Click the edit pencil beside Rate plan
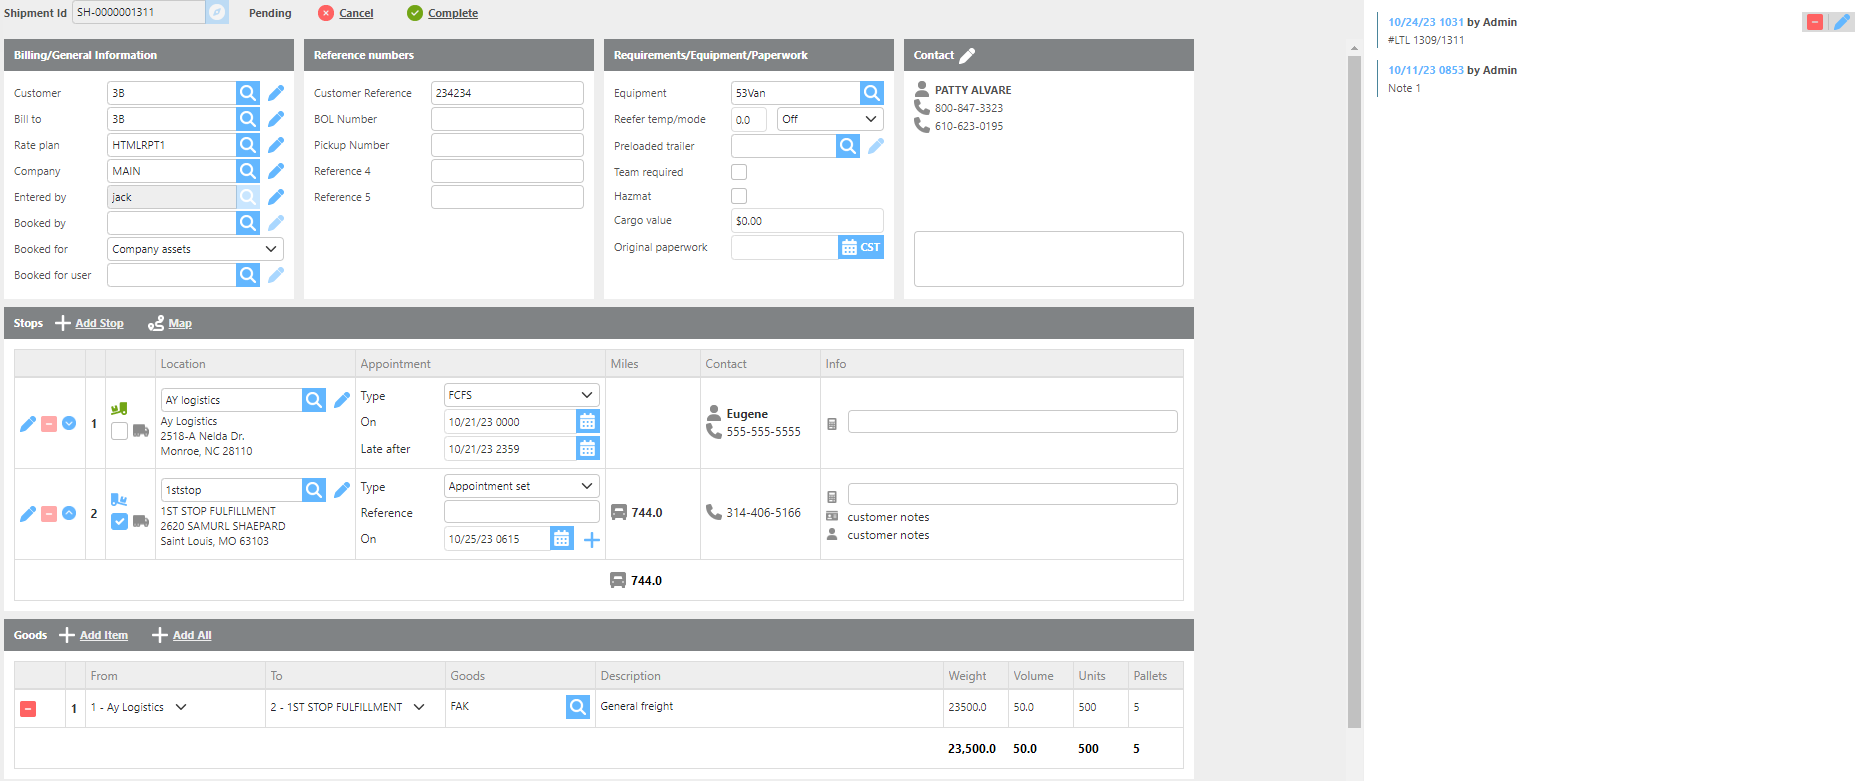The image size is (1862, 781). click(x=276, y=145)
